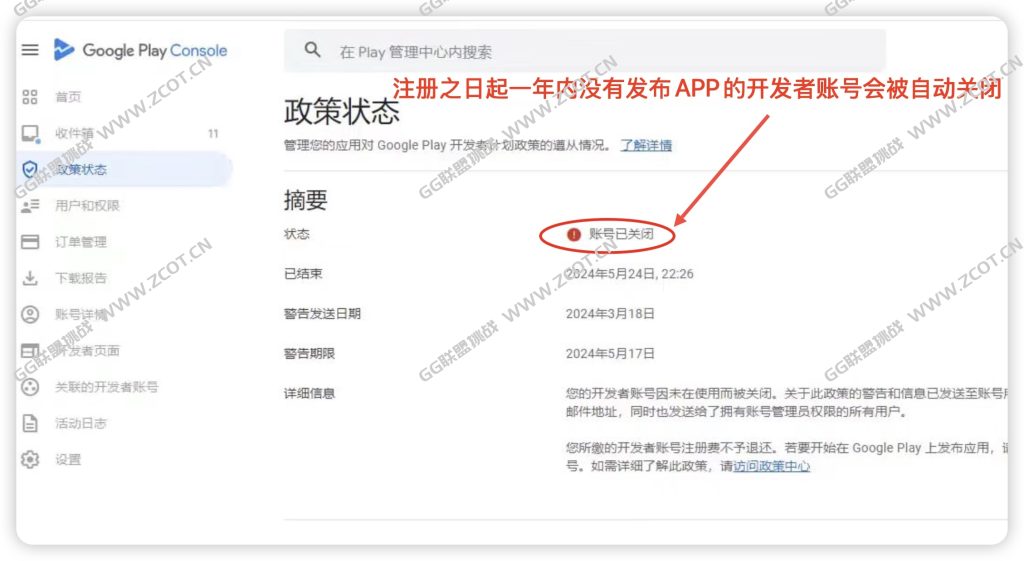Click the 订单管理 card icon
This screenshot has height=561, width=1024.
(30, 242)
